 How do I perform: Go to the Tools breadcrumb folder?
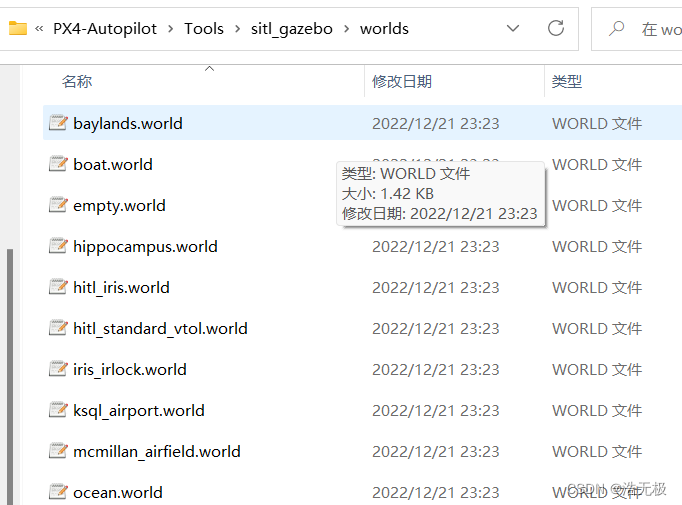point(204,29)
